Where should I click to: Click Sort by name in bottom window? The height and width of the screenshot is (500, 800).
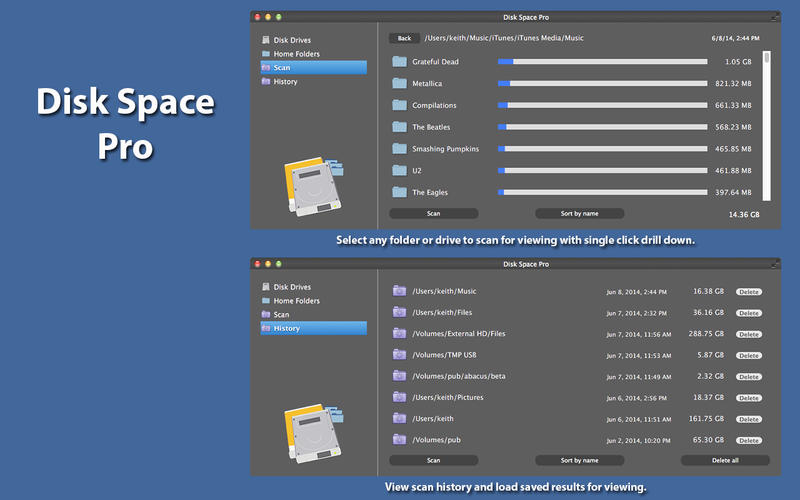[580, 460]
